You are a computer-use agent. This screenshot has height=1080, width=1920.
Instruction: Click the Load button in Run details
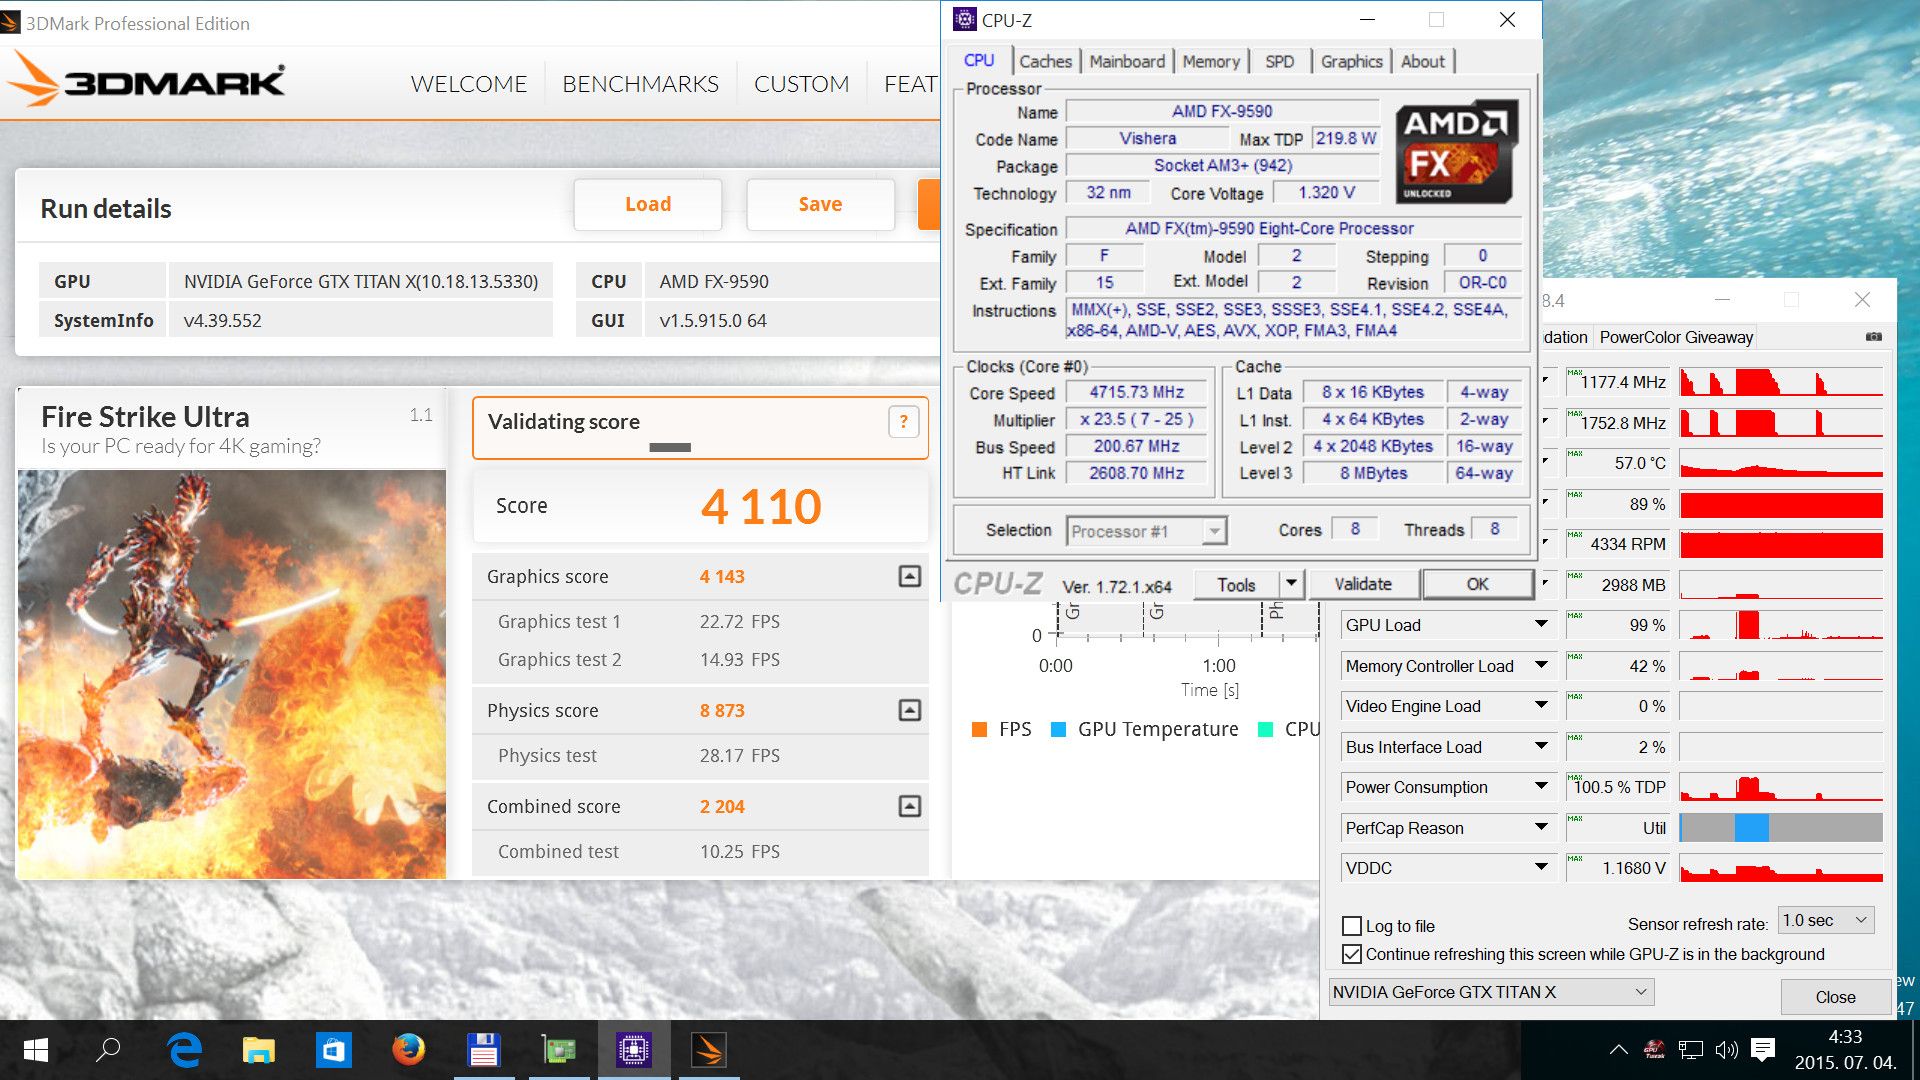click(648, 204)
